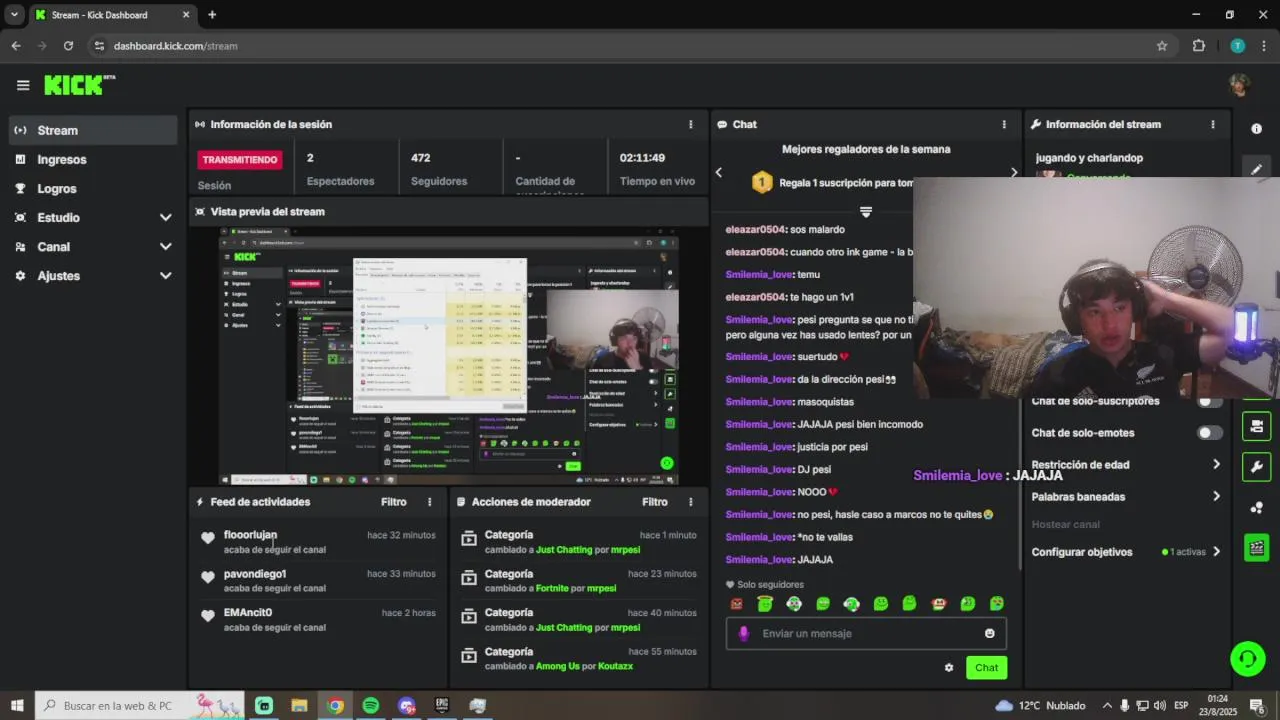Open Filtro in Feed de actividades
This screenshot has width=1280, height=720.
[394, 502]
